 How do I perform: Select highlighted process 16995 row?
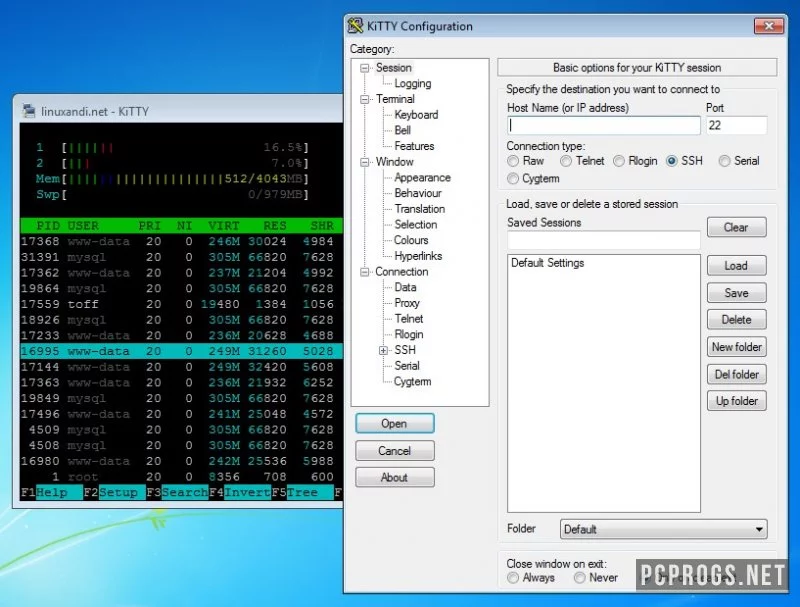pyautogui.click(x=181, y=351)
